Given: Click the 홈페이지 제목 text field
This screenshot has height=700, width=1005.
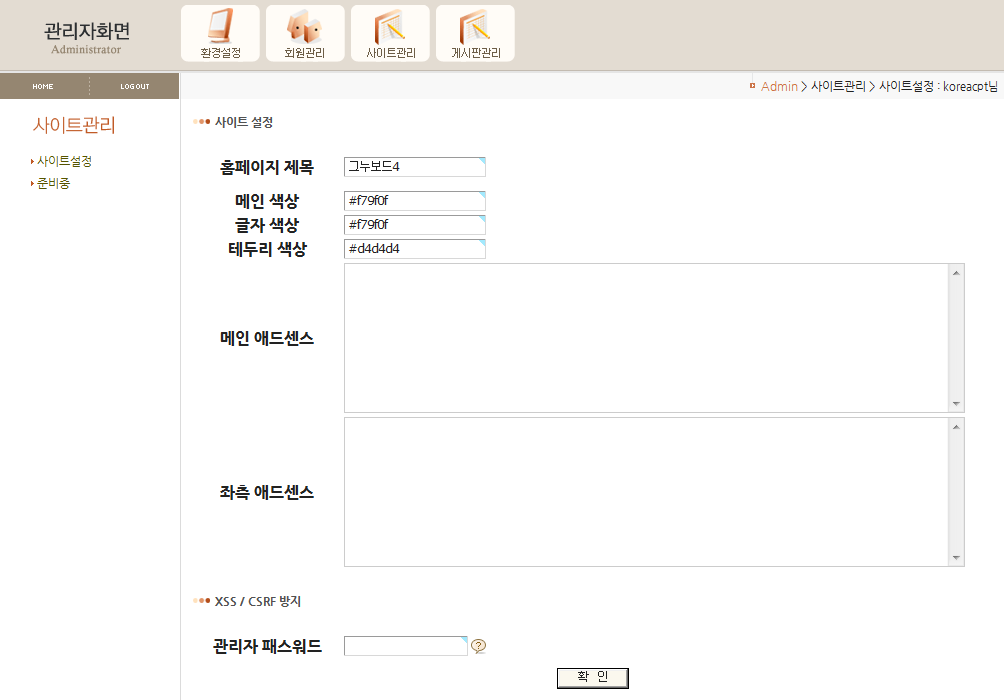Looking at the screenshot, I should tap(414, 167).
